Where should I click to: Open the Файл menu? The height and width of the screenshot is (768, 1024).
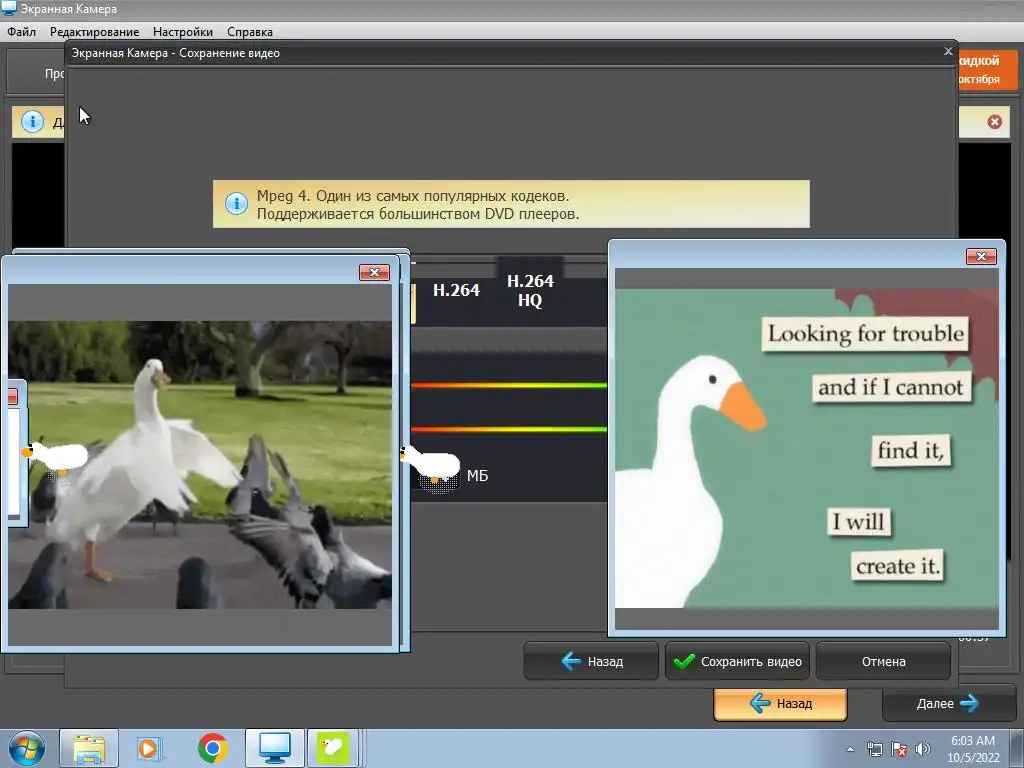(x=22, y=31)
